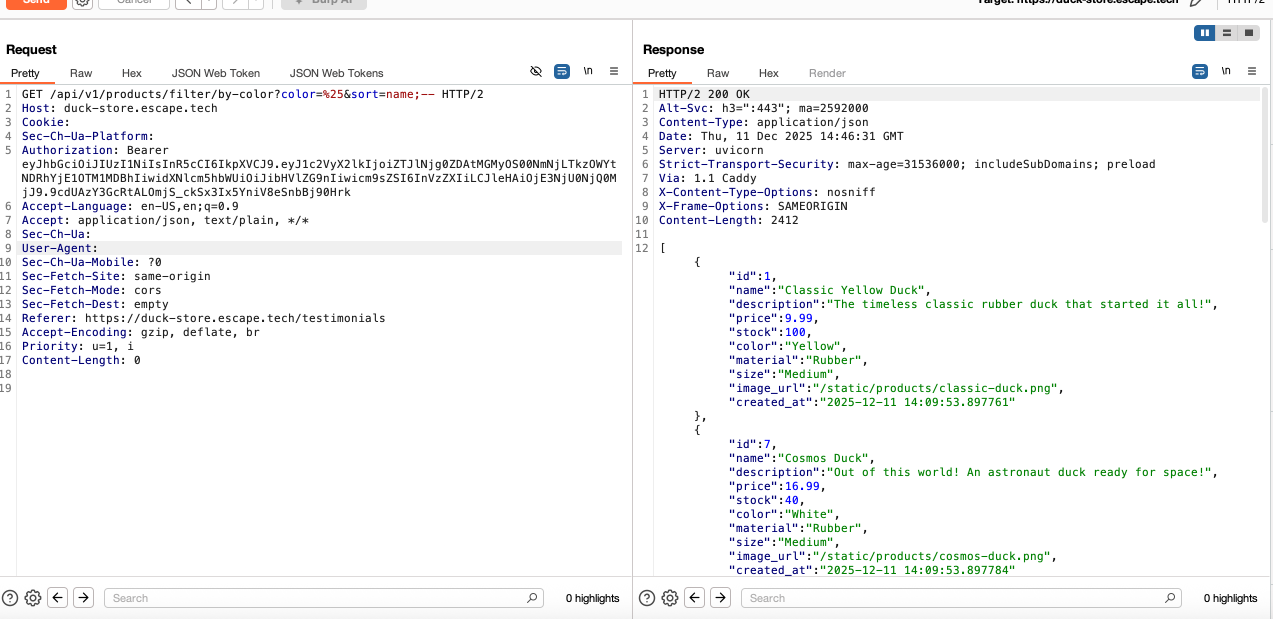Viewport: 1273px width, 619px height.
Task: Expand the Response search options gear
Action: click(x=669, y=597)
